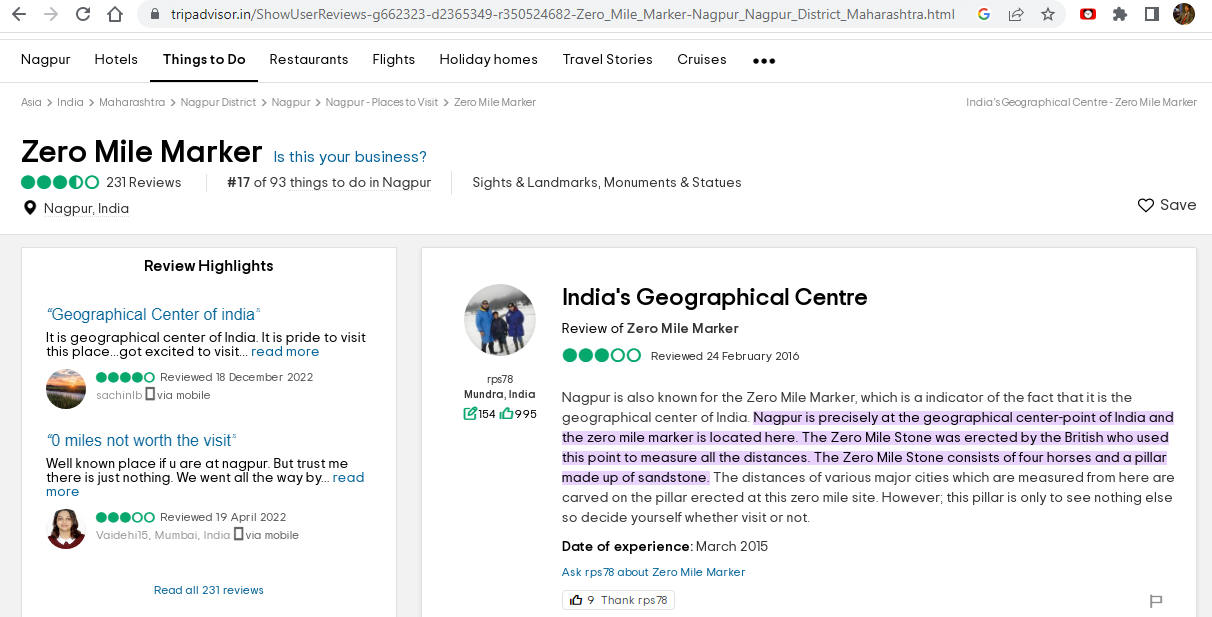Click the mobile icon on Vaidehi15's review
1212x617 pixels.
tap(239, 535)
